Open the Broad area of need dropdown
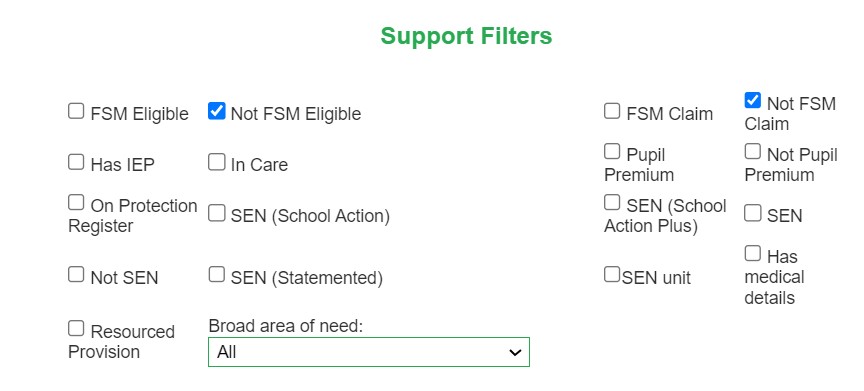Screen dimensions: 864x391 point(369,352)
